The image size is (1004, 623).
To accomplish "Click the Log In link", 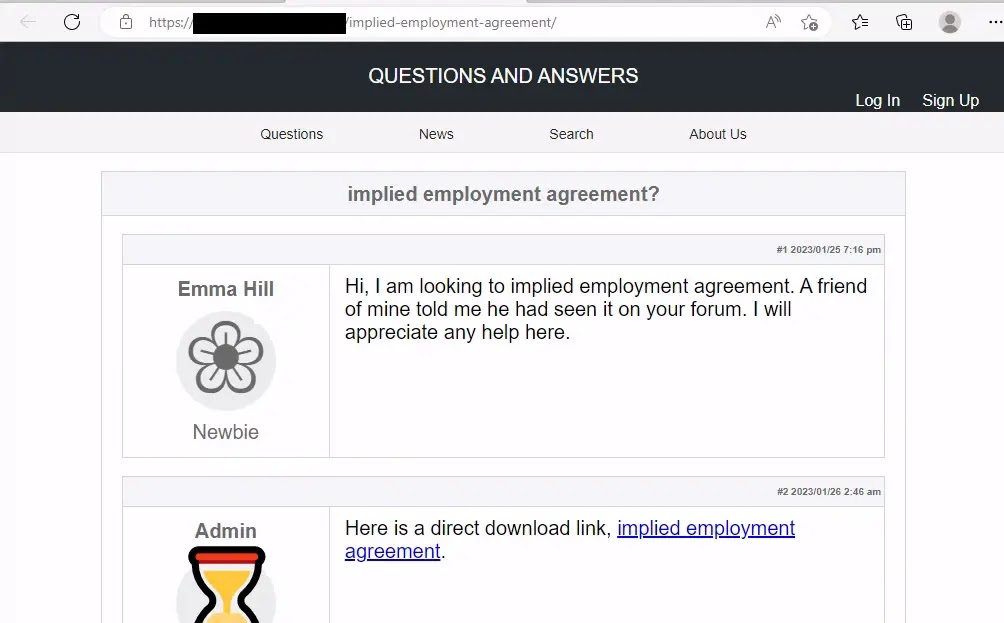I will (877, 100).
